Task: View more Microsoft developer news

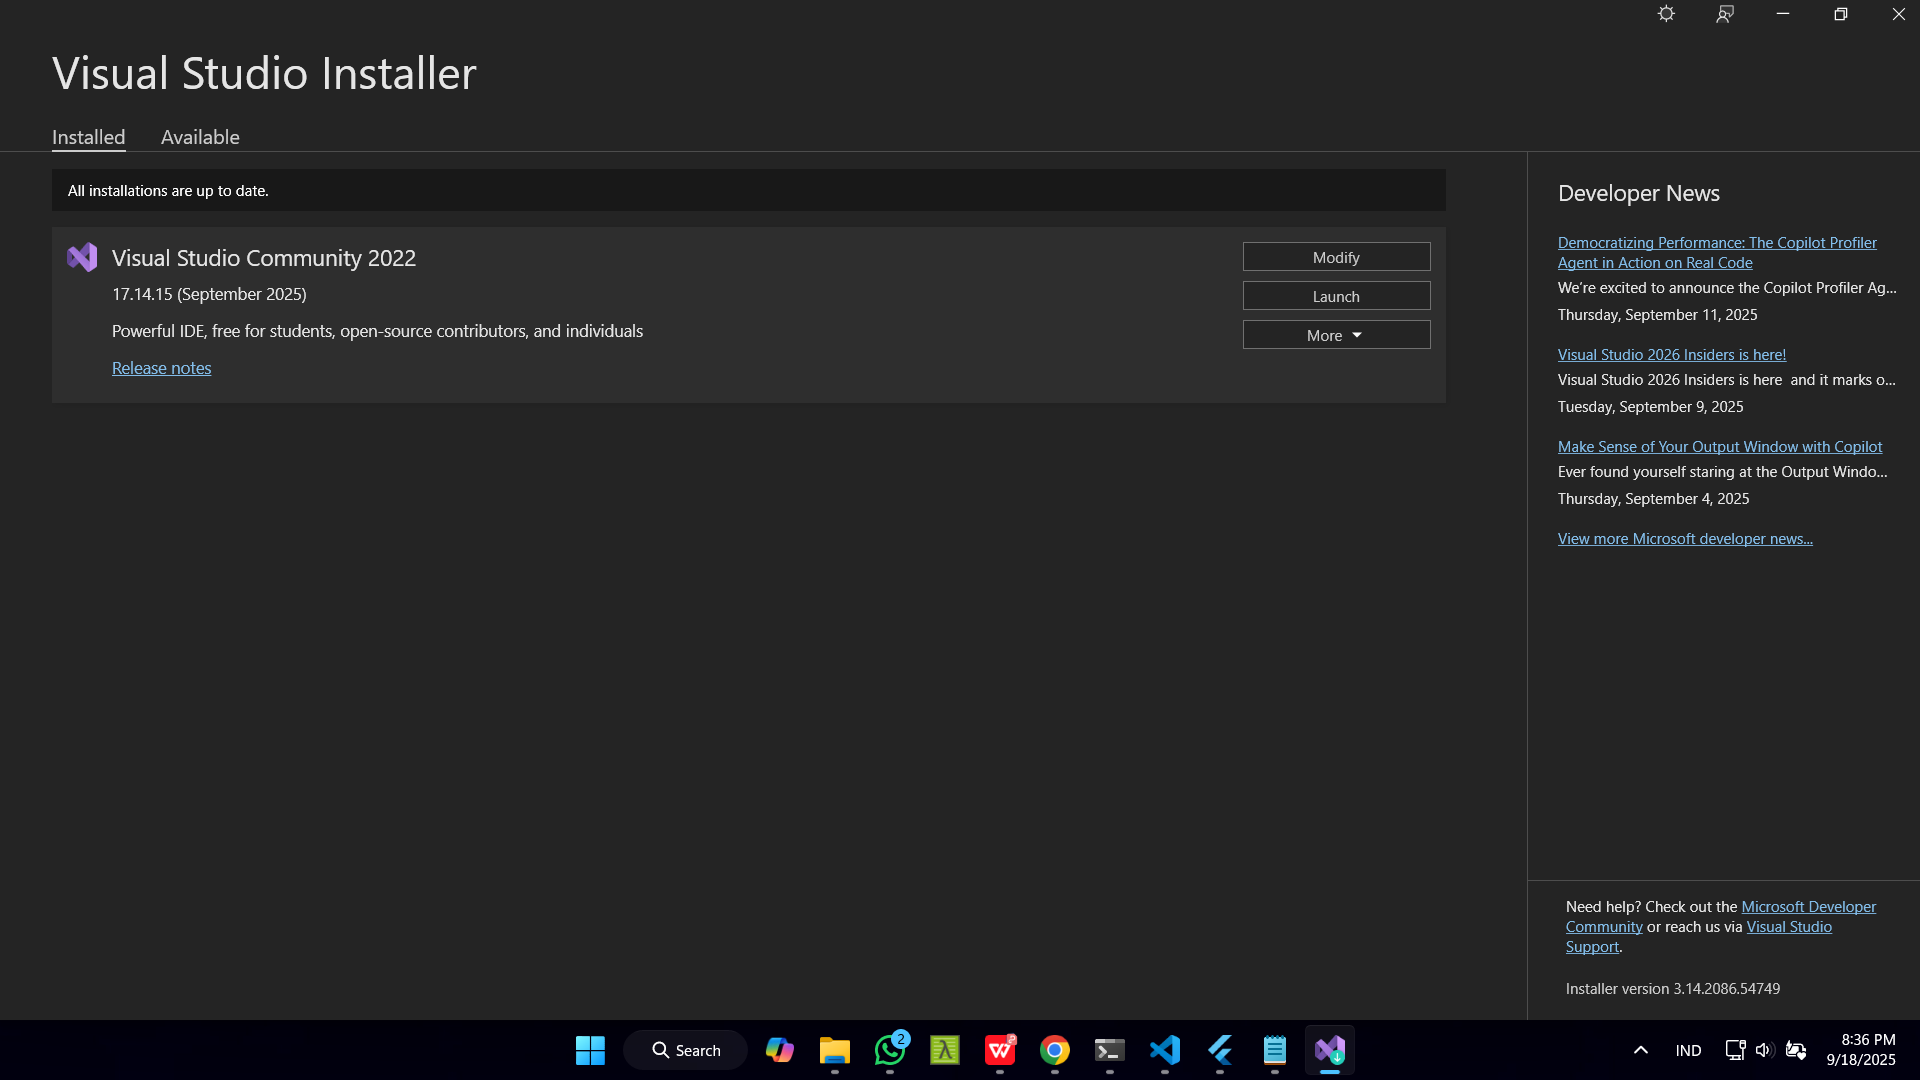Action: coord(1685,539)
